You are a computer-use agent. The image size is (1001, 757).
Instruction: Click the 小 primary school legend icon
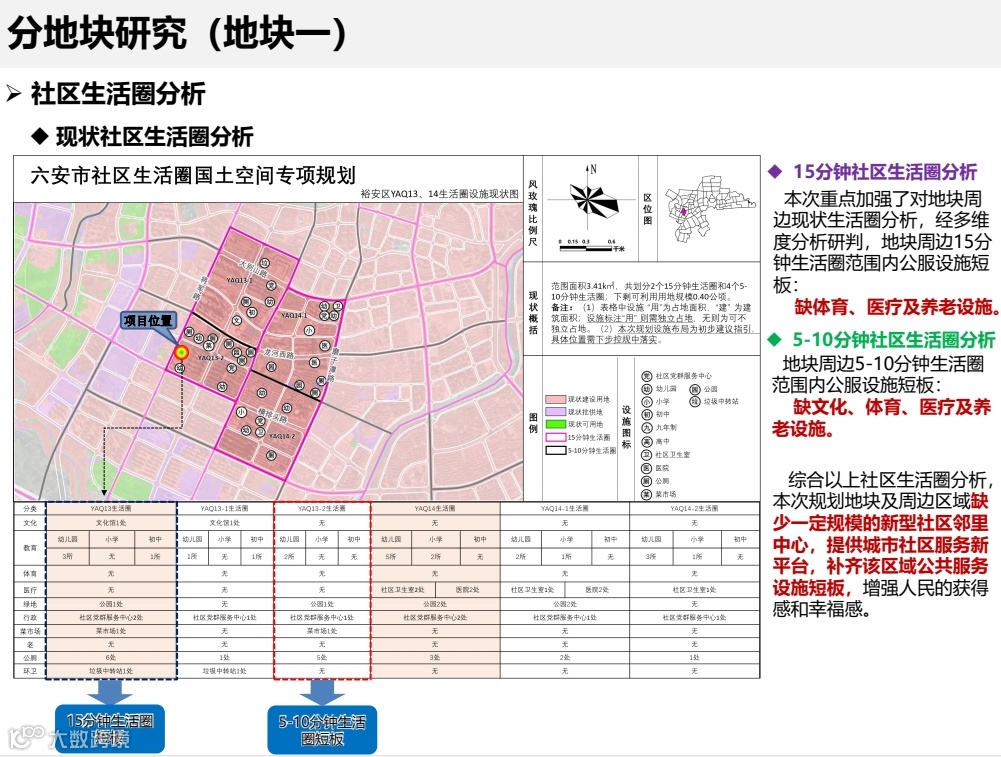pyautogui.click(x=647, y=401)
